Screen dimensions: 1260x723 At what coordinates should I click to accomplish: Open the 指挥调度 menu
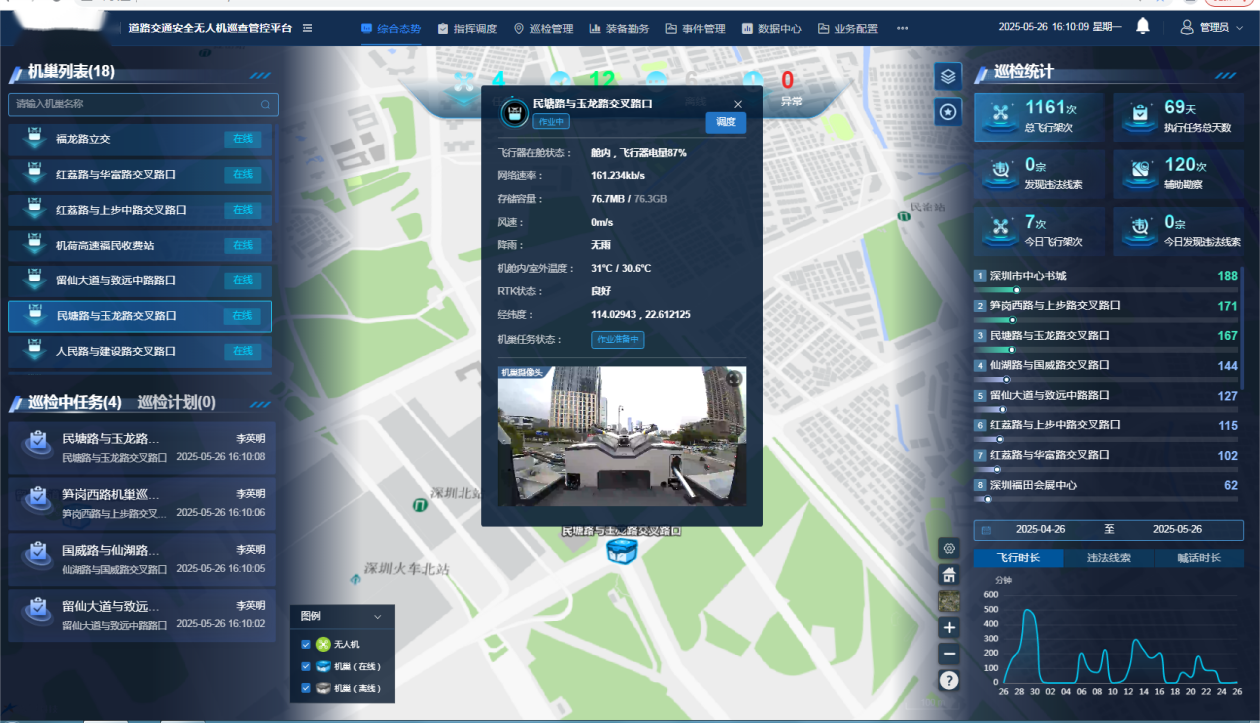pos(466,28)
